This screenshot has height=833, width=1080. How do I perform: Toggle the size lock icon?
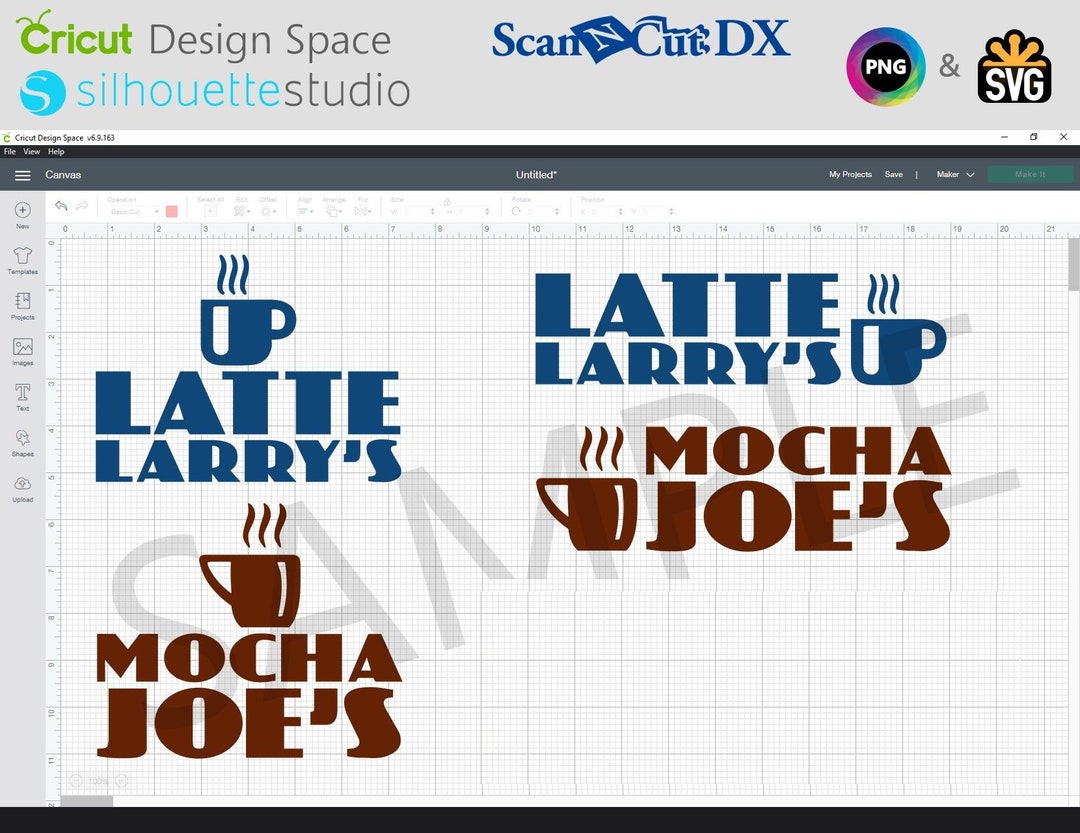coord(447,202)
